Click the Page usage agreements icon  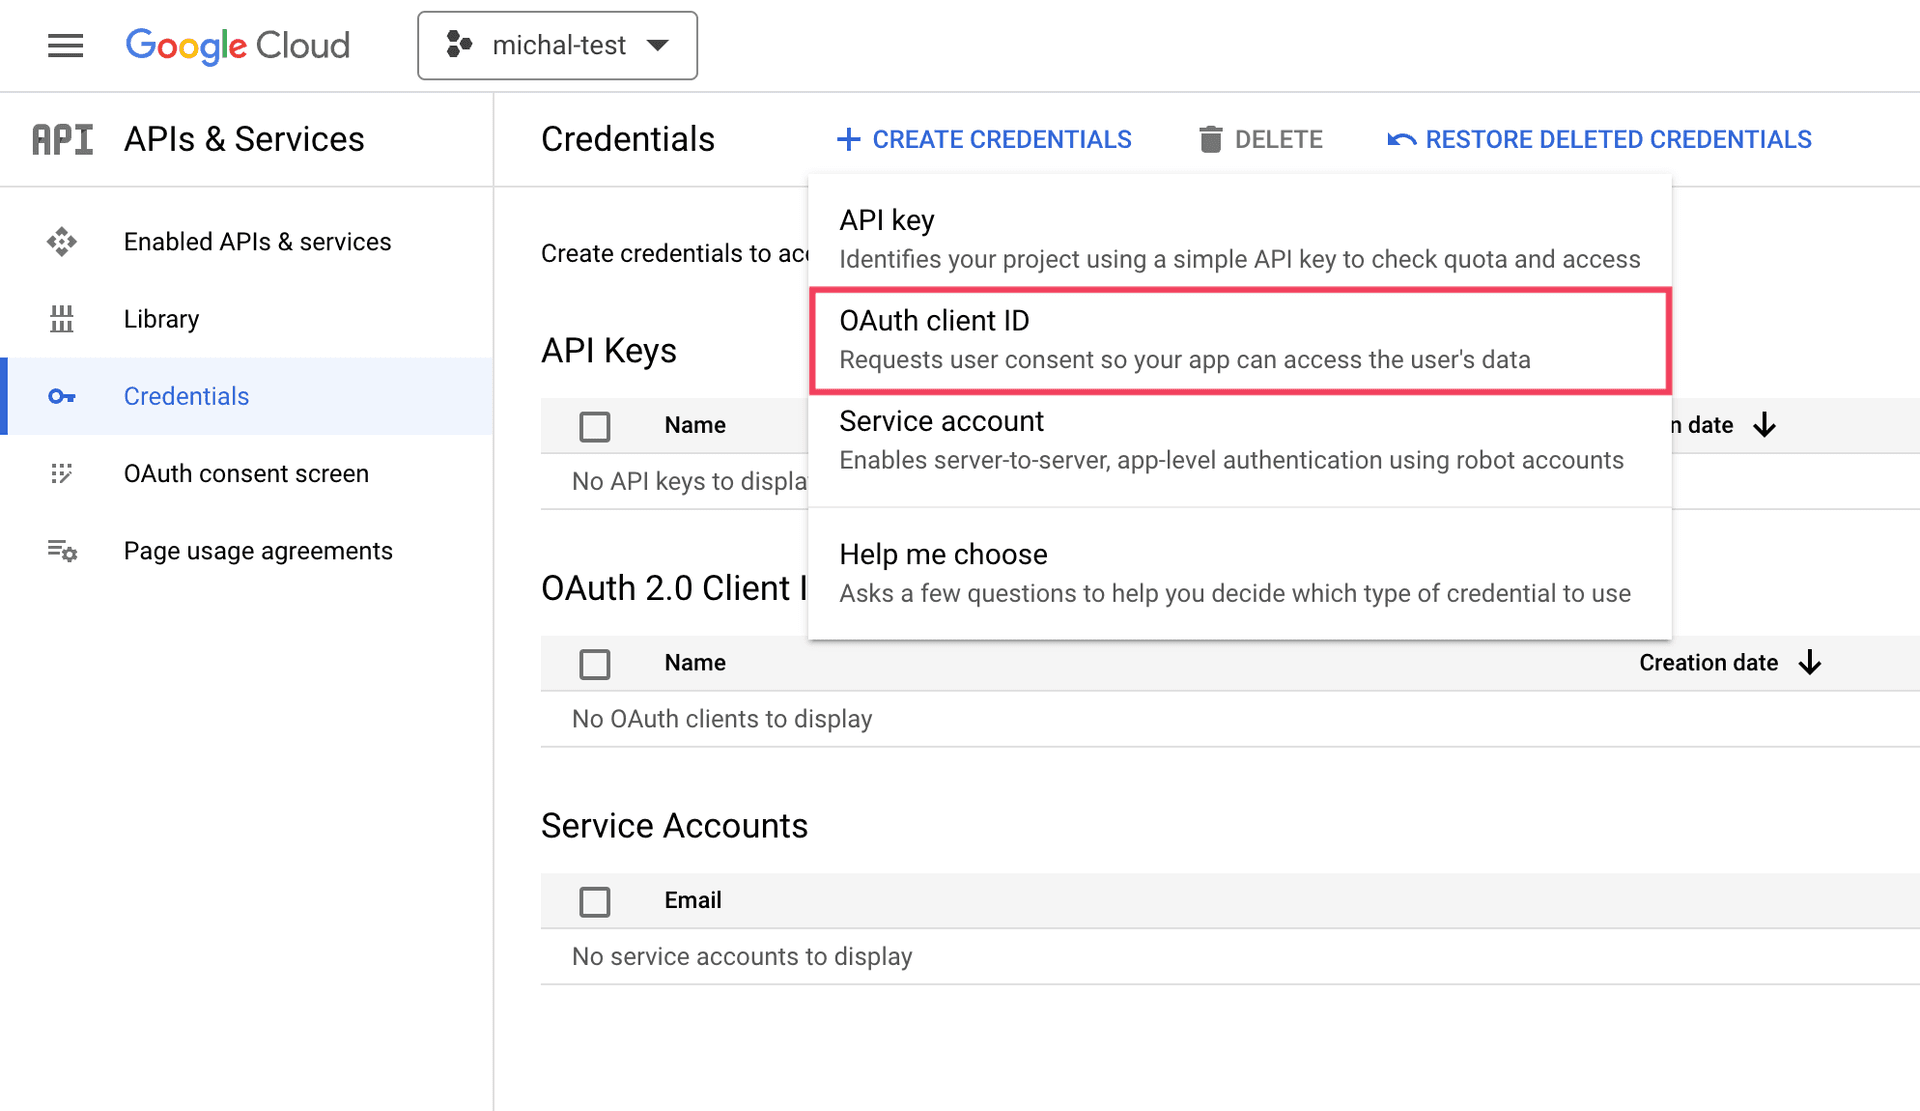coord(62,551)
